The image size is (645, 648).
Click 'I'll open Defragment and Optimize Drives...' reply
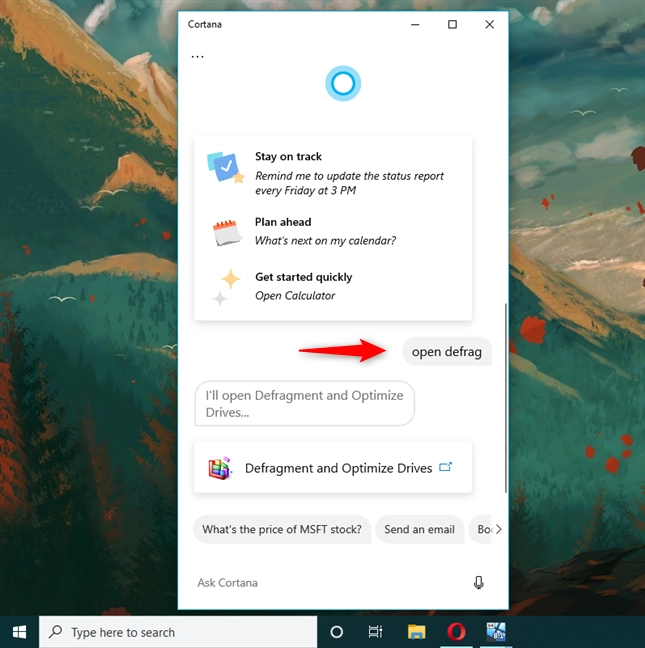[305, 403]
